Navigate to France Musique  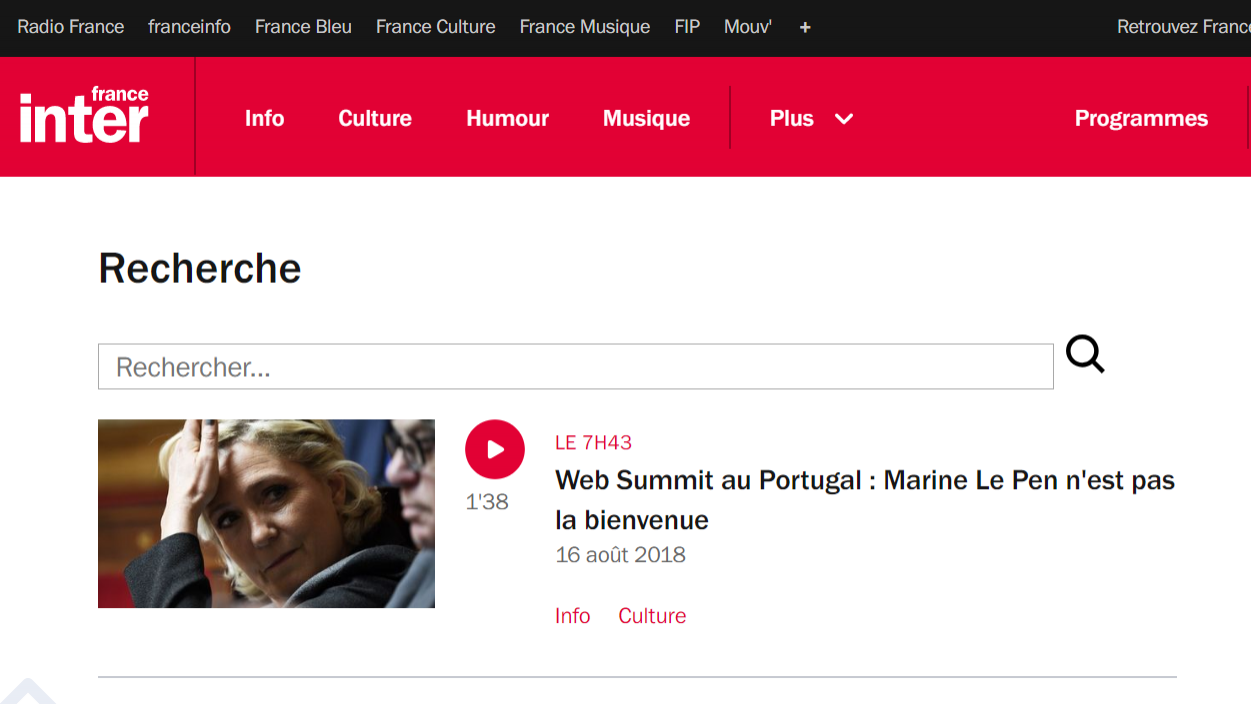[x=584, y=27]
